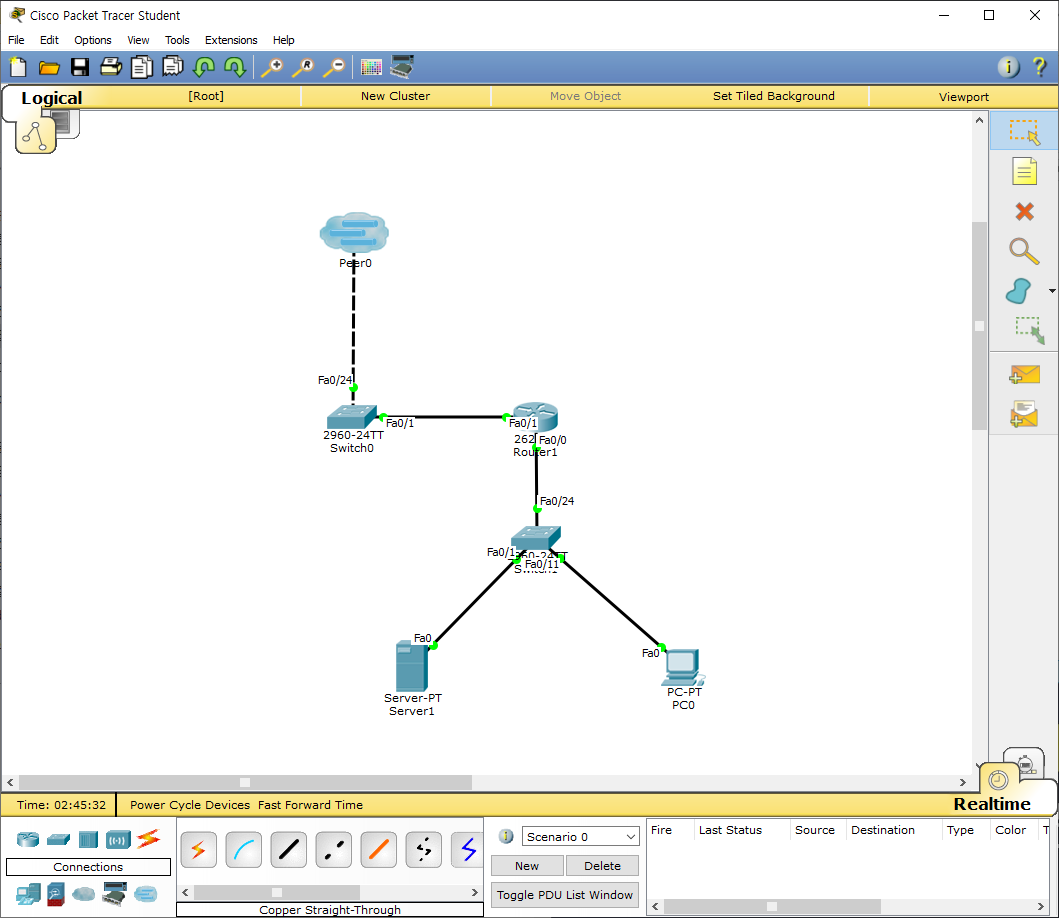Open the Activity Wizard icon
The image size is (1059, 918).
point(142,67)
